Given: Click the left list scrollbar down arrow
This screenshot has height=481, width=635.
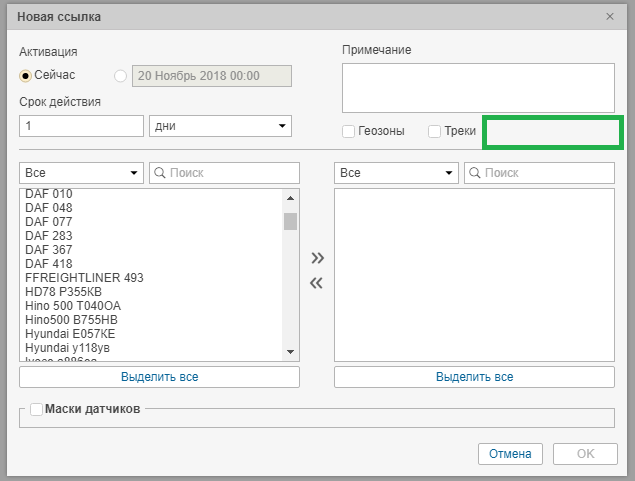Looking at the screenshot, I should pyautogui.click(x=290, y=352).
